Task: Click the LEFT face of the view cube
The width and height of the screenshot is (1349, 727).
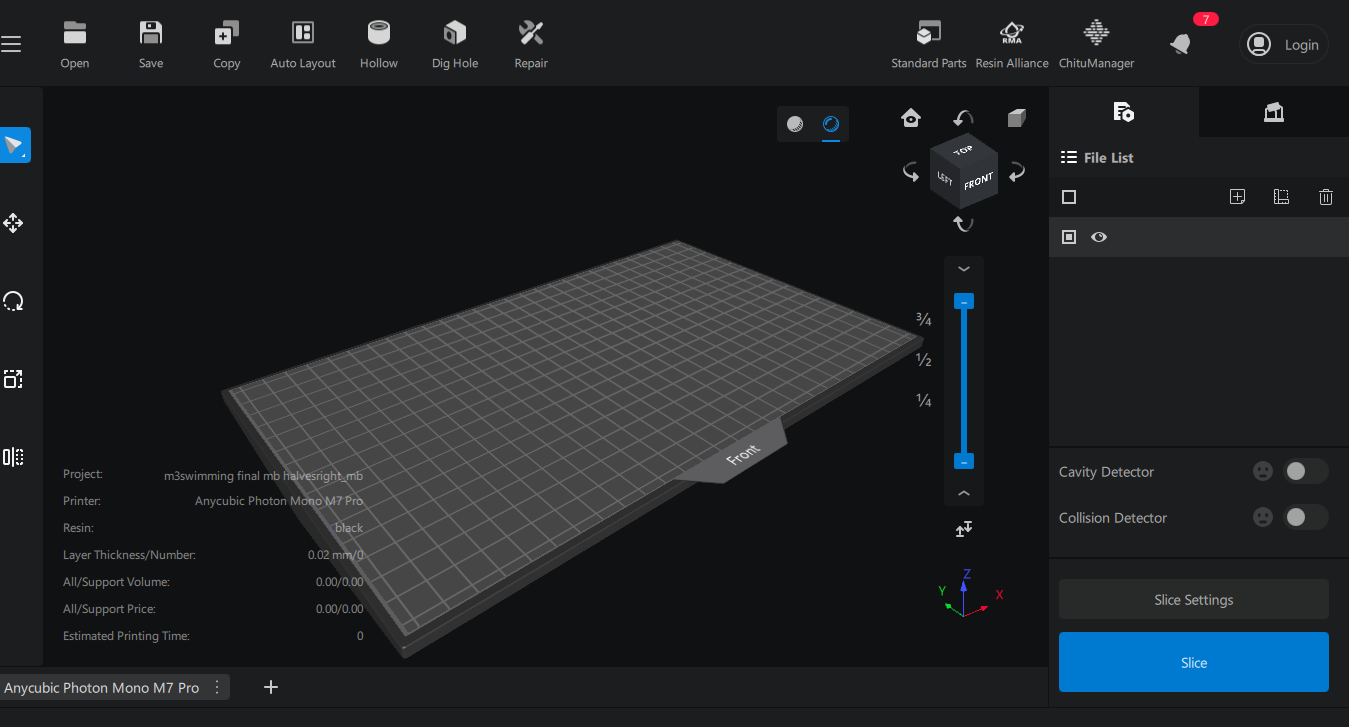Action: 945,178
